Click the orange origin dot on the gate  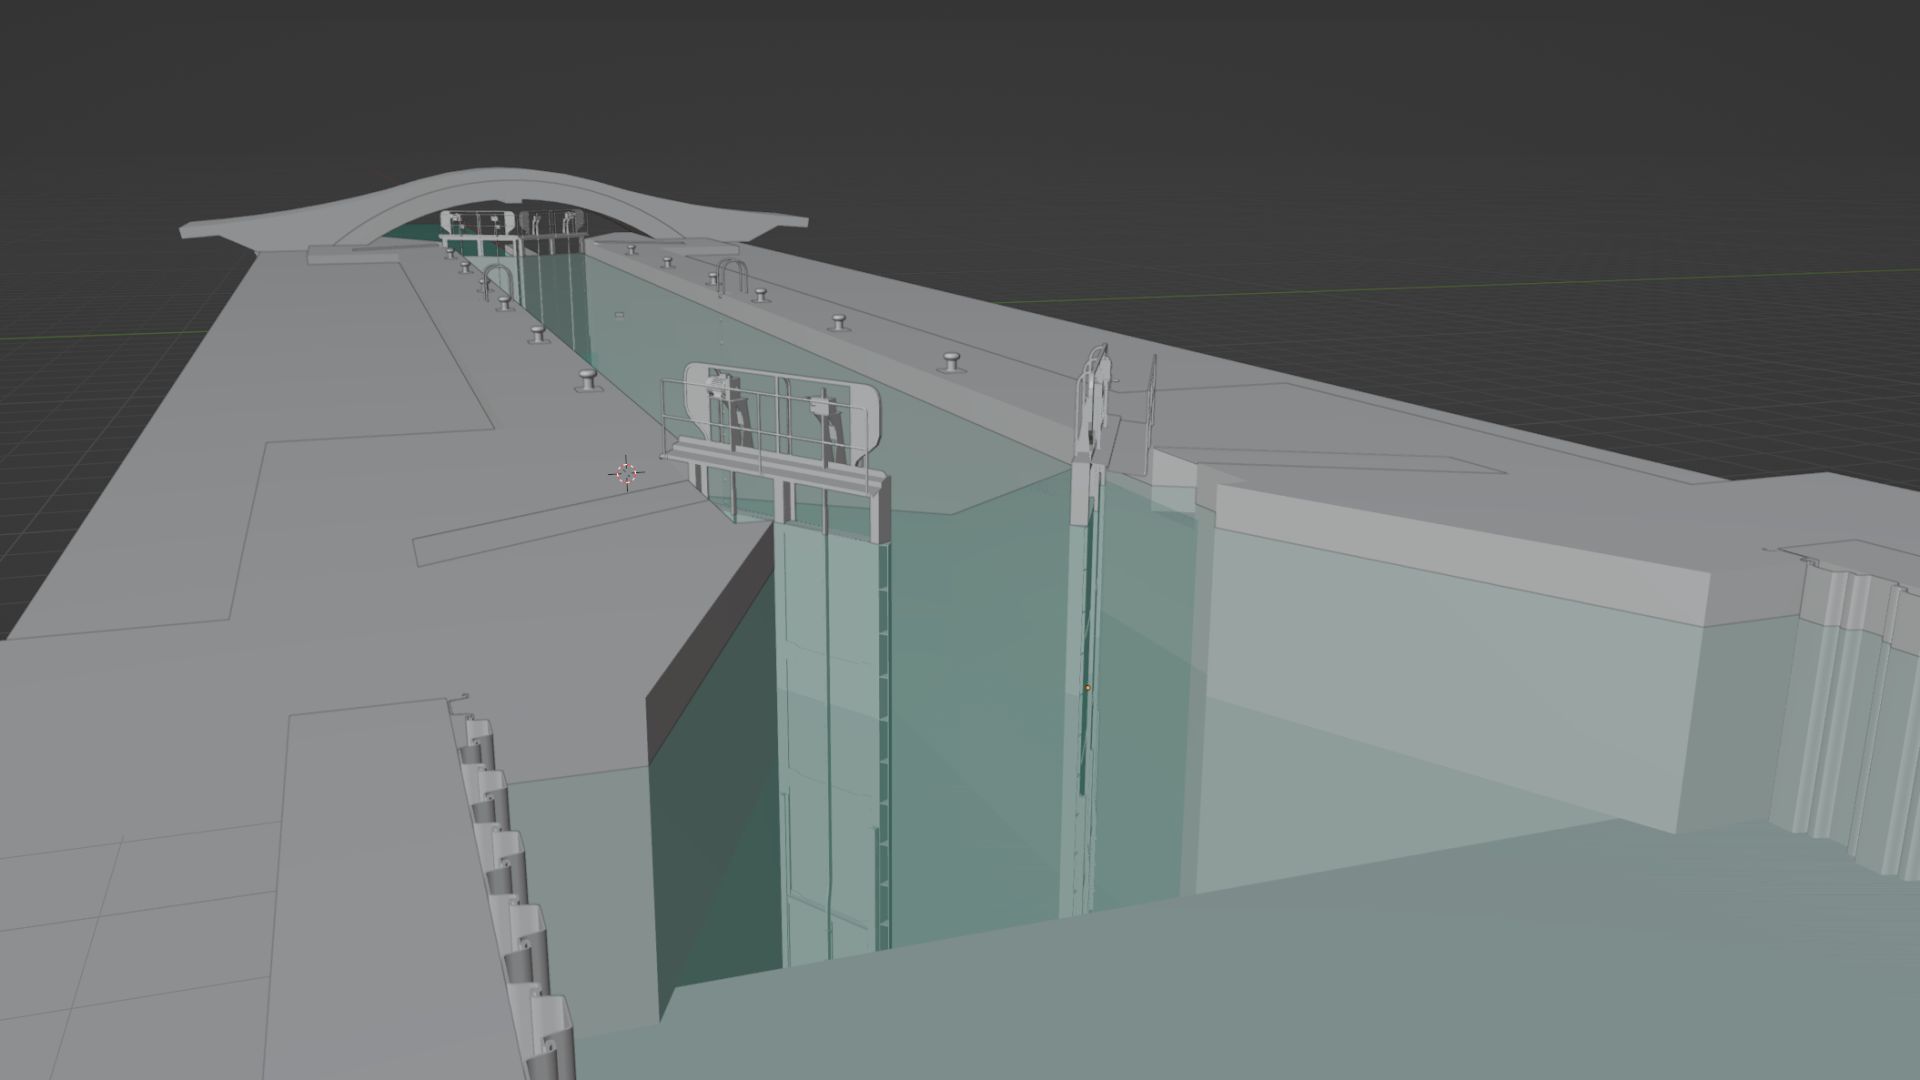[1088, 688]
